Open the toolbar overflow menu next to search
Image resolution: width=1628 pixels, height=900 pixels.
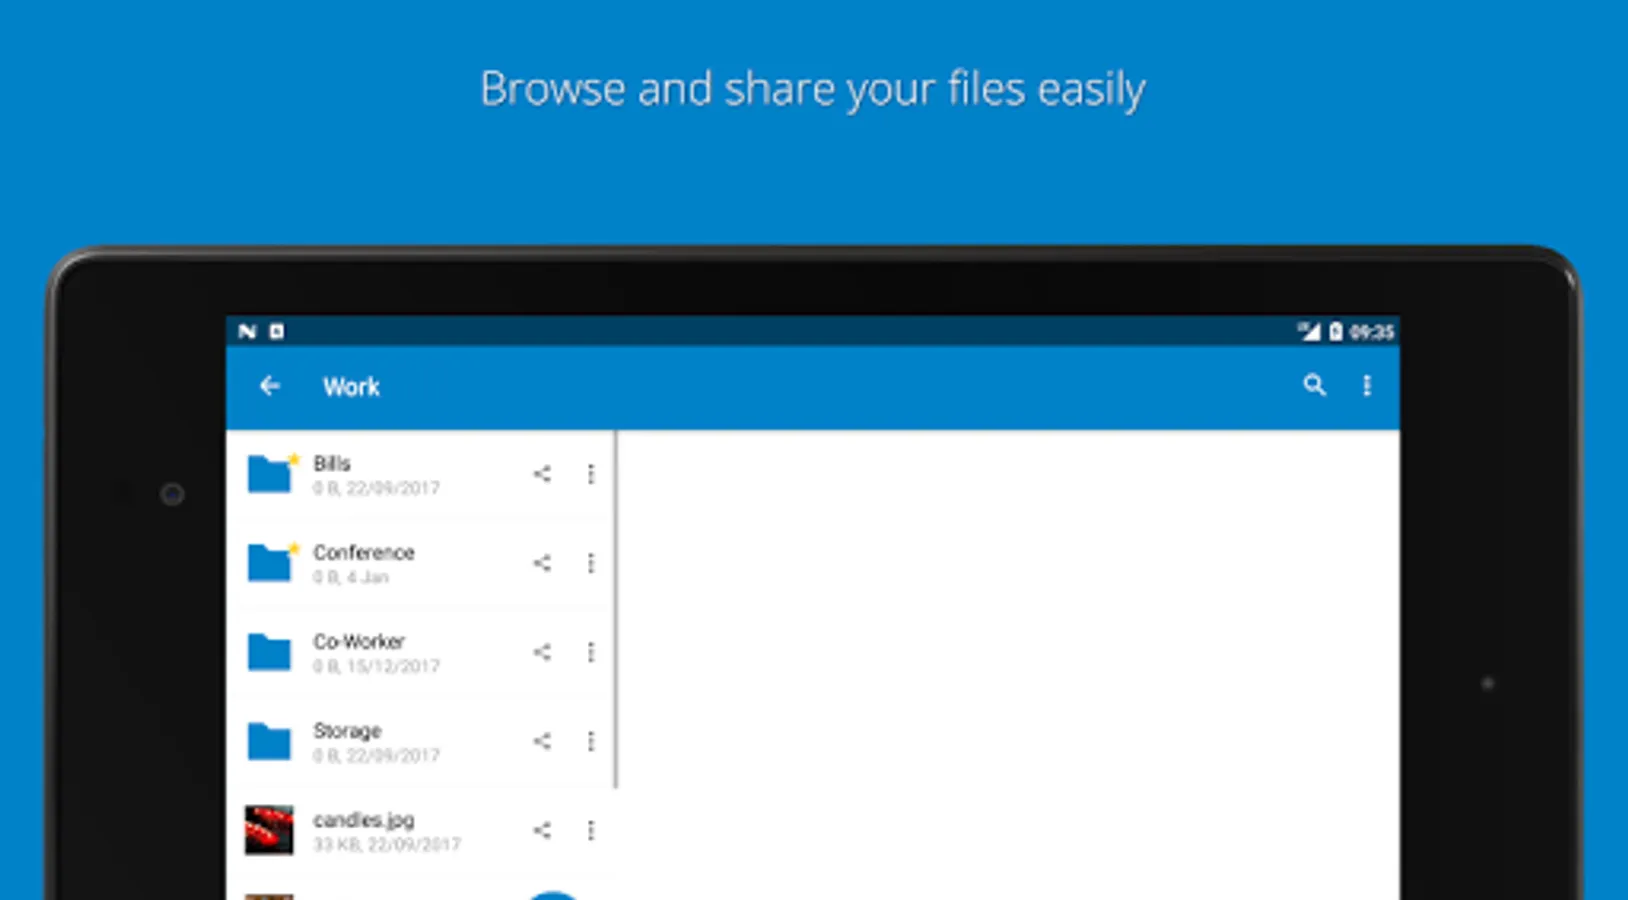pos(1367,386)
